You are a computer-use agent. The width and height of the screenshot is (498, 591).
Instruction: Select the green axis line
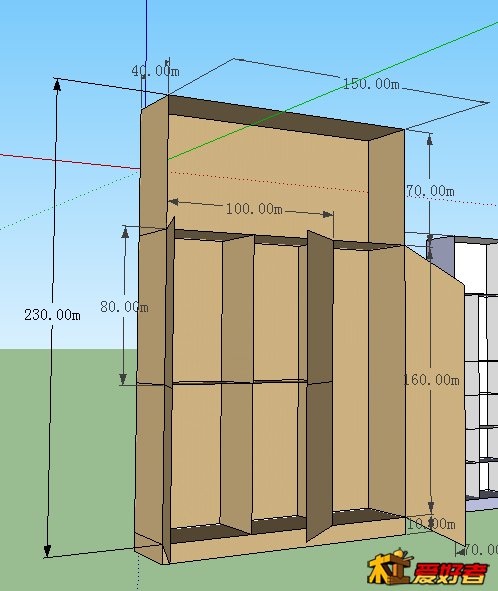(x=332, y=92)
